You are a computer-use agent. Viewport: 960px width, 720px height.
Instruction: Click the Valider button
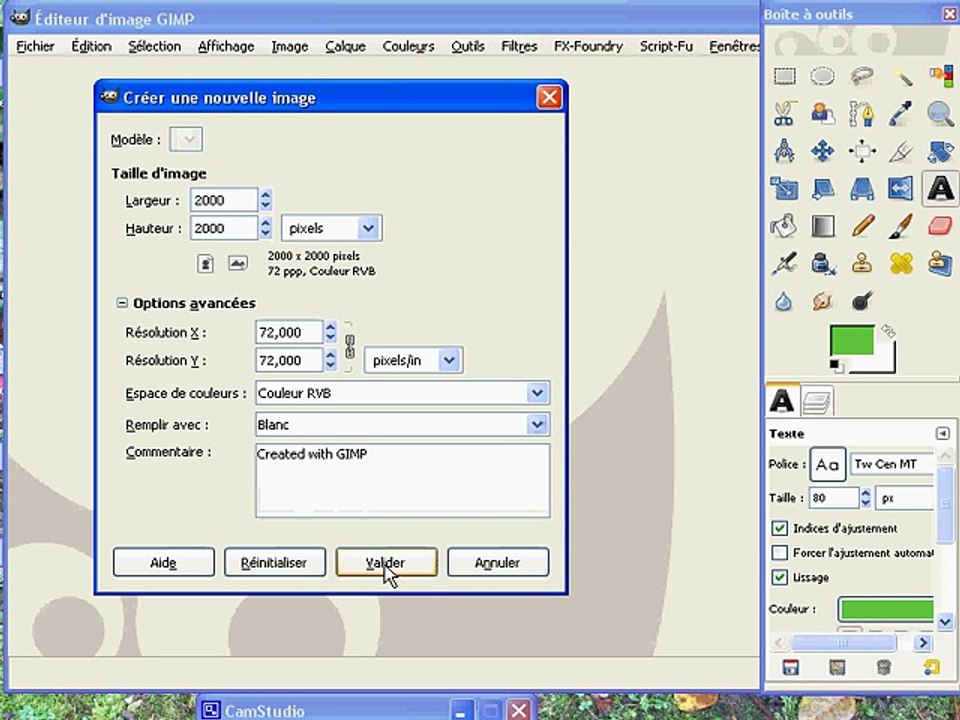(x=386, y=562)
